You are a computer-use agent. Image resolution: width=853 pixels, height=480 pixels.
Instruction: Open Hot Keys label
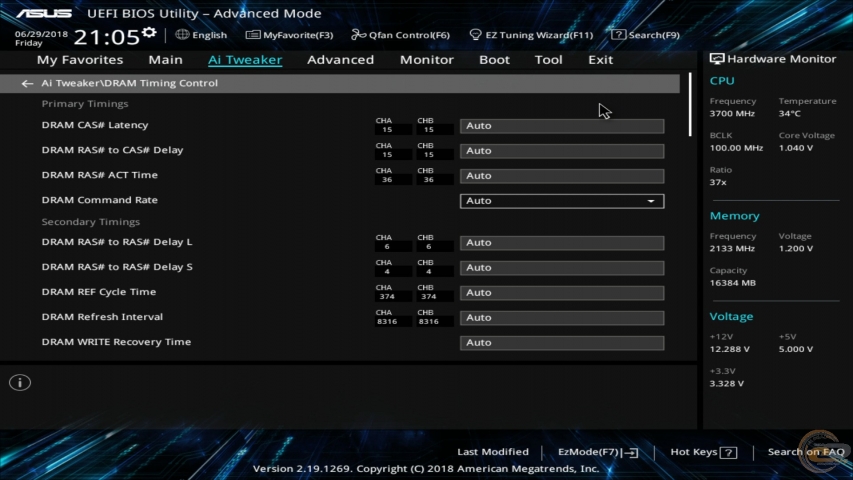click(694, 452)
